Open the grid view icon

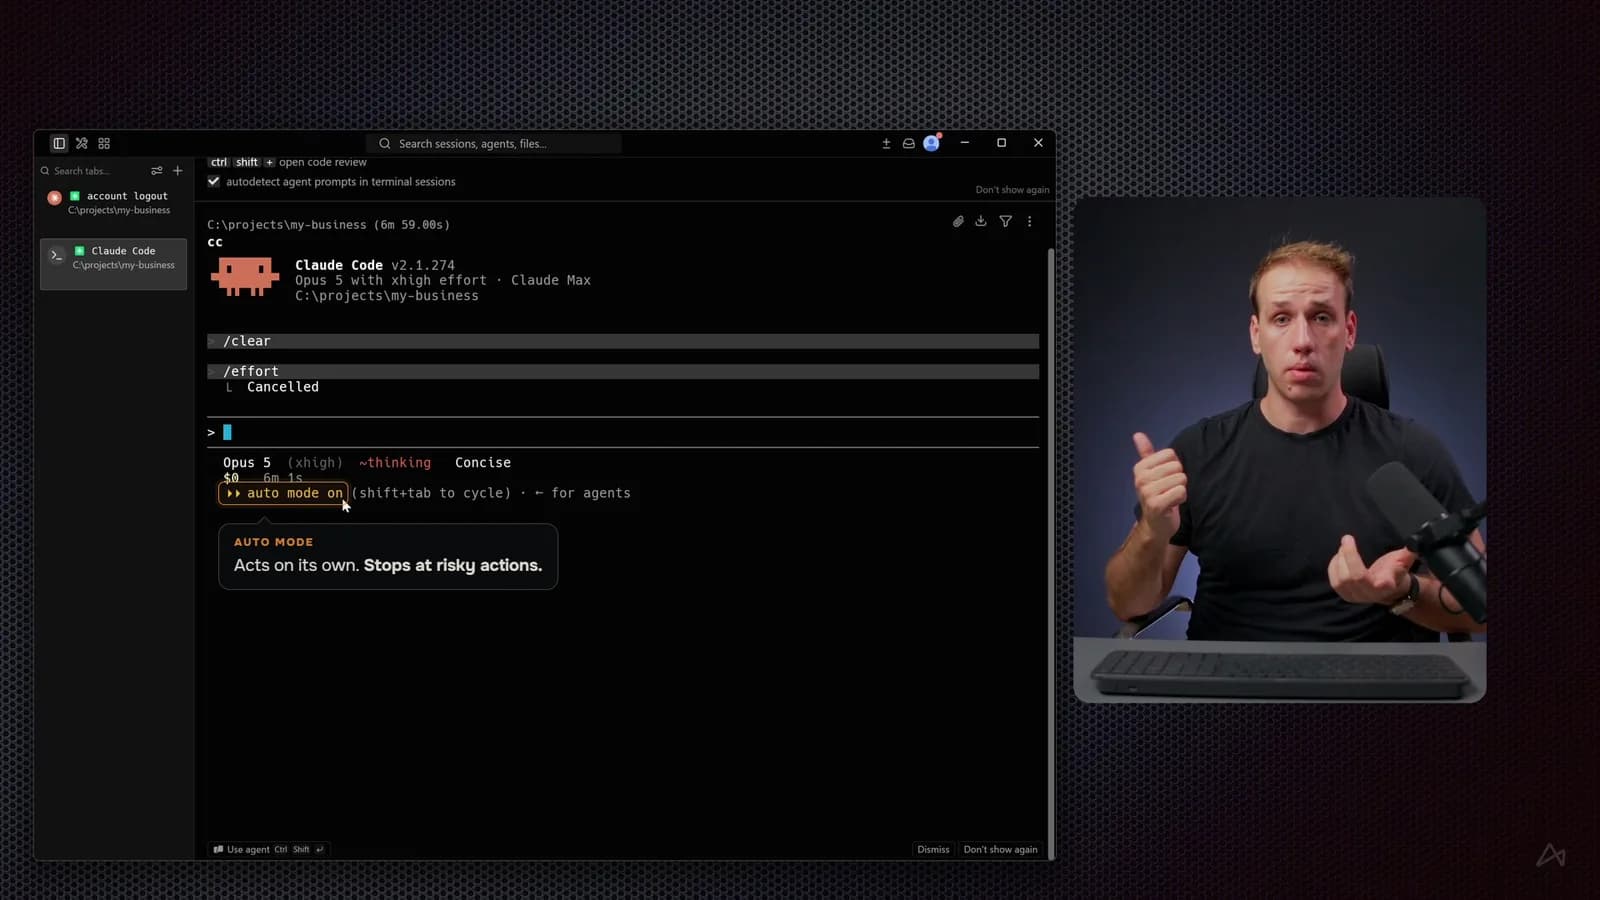click(x=104, y=143)
